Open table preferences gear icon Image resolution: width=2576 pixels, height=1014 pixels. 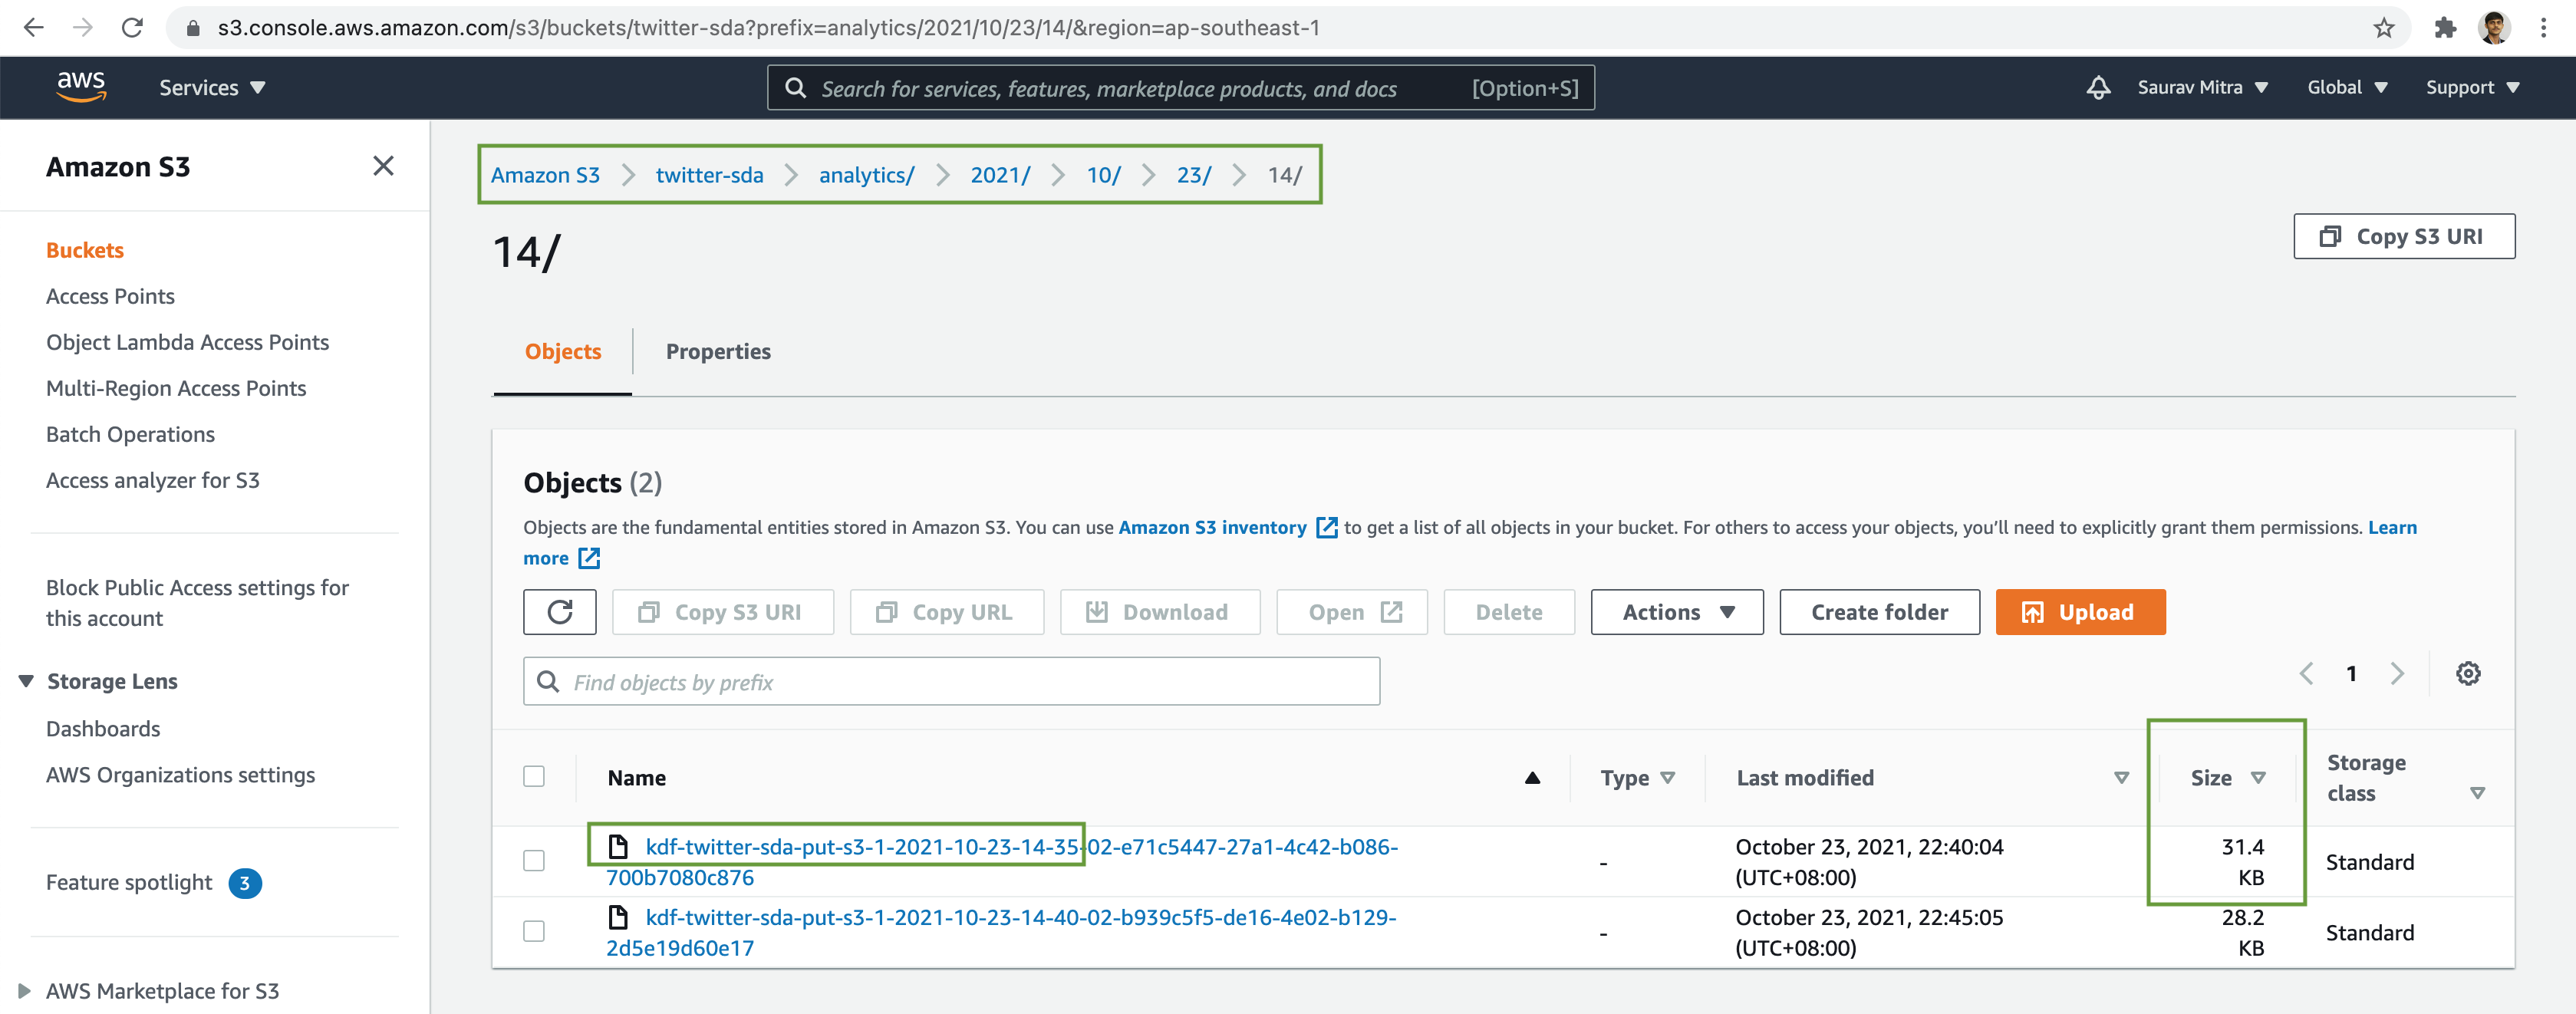coord(2468,674)
